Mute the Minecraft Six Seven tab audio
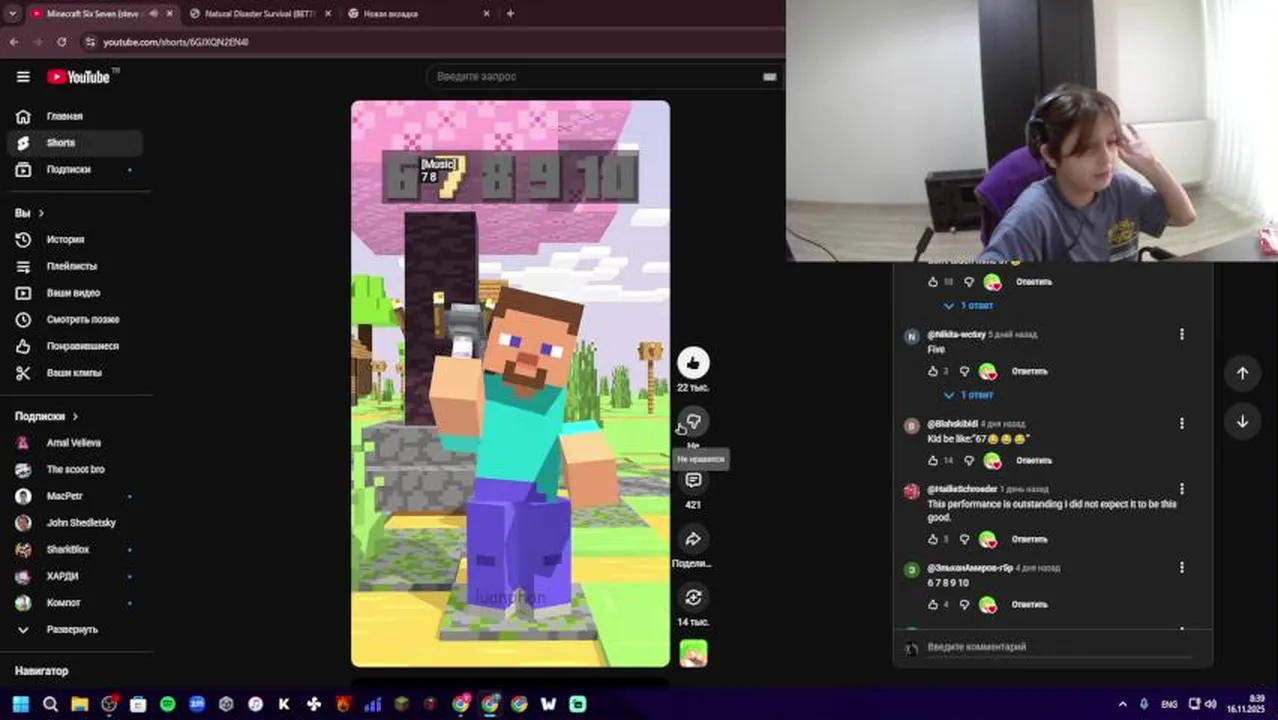 coord(153,14)
